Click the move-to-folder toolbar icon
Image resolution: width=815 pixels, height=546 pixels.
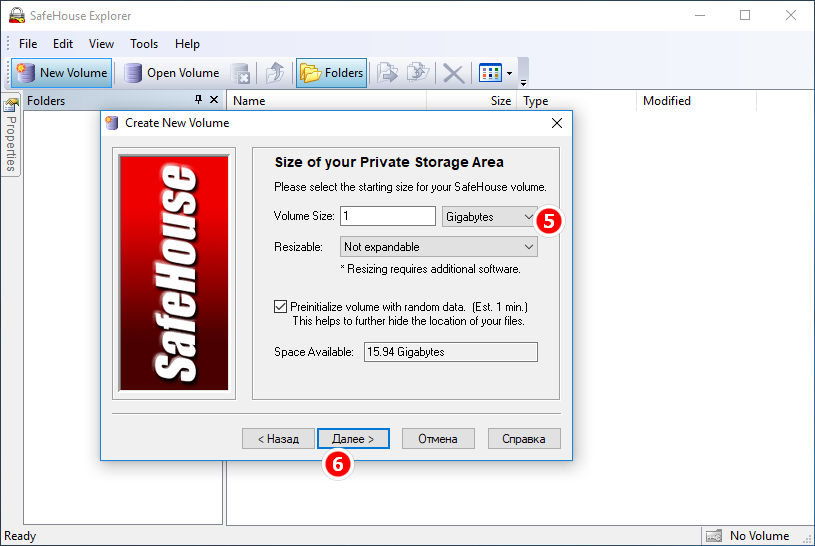[418, 73]
